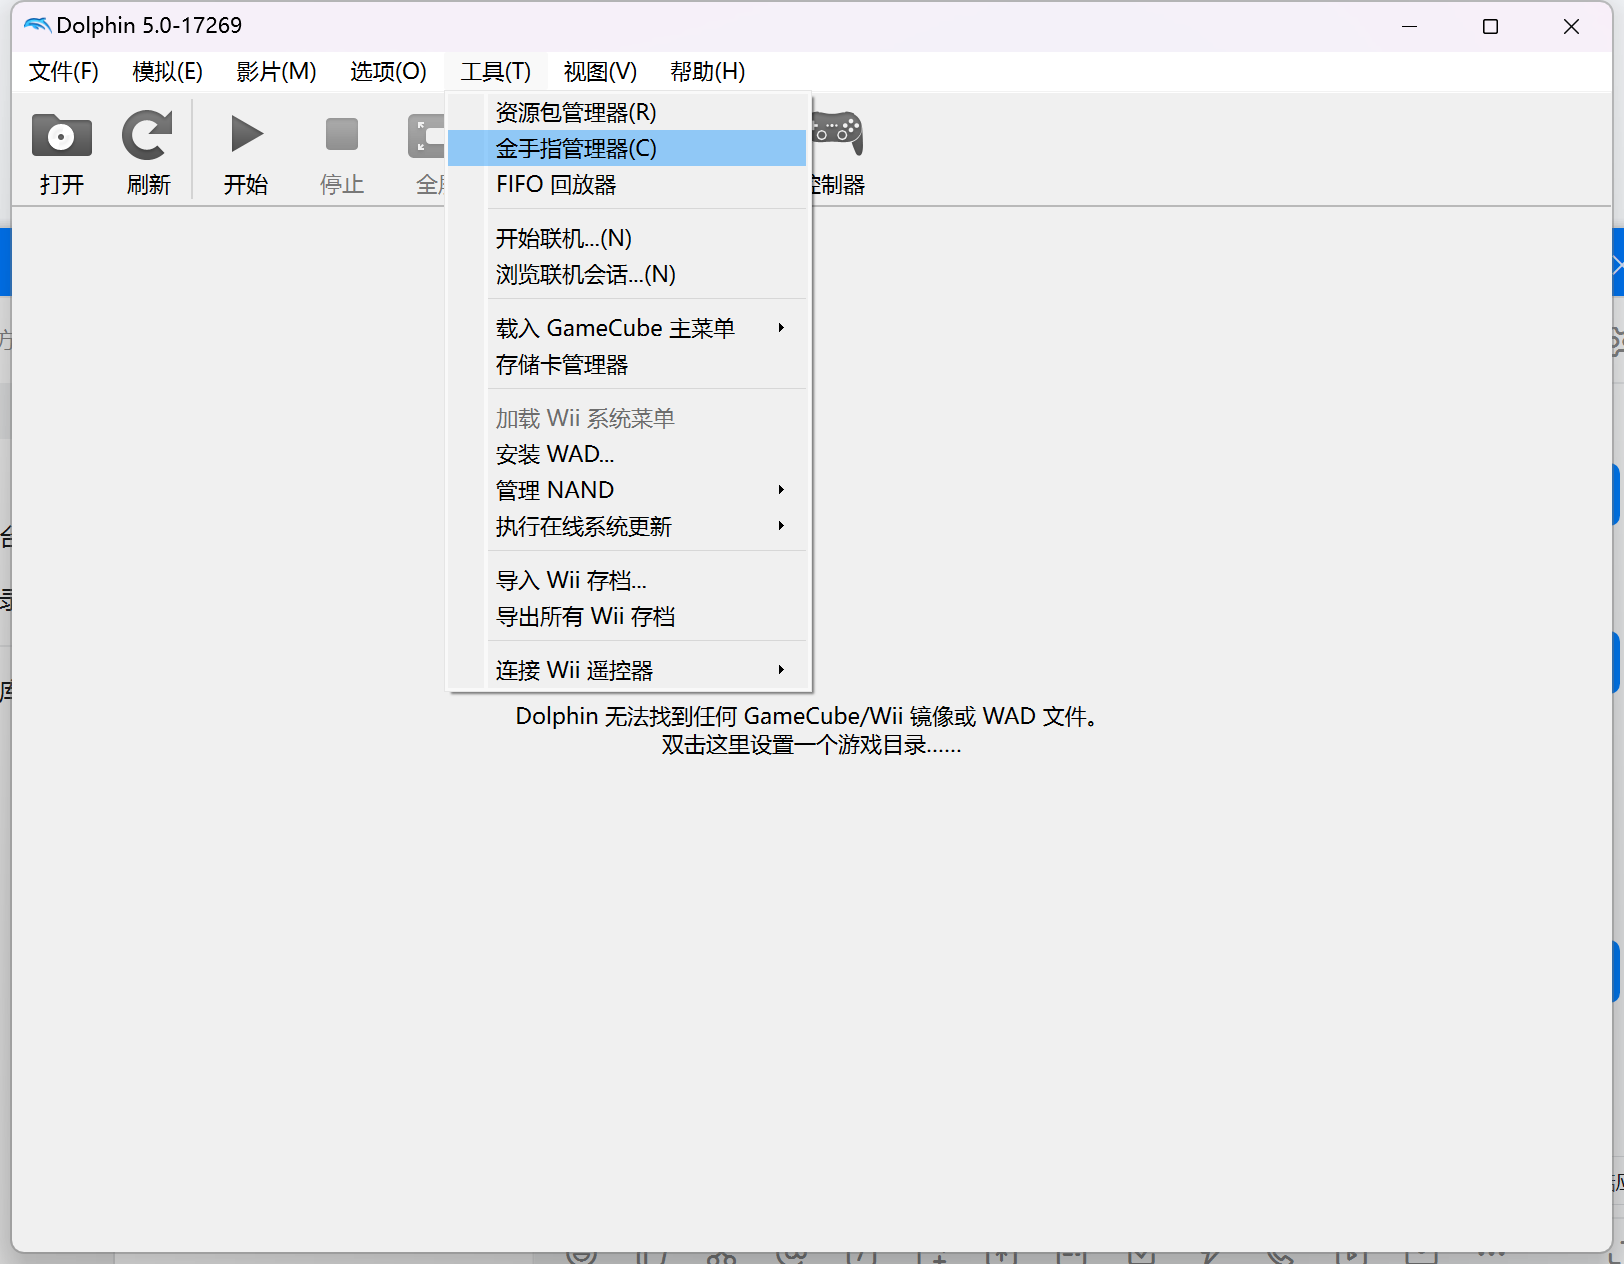Click the 刷新 (Refresh) toolbar icon

pyautogui.click(x=148, y=136)
